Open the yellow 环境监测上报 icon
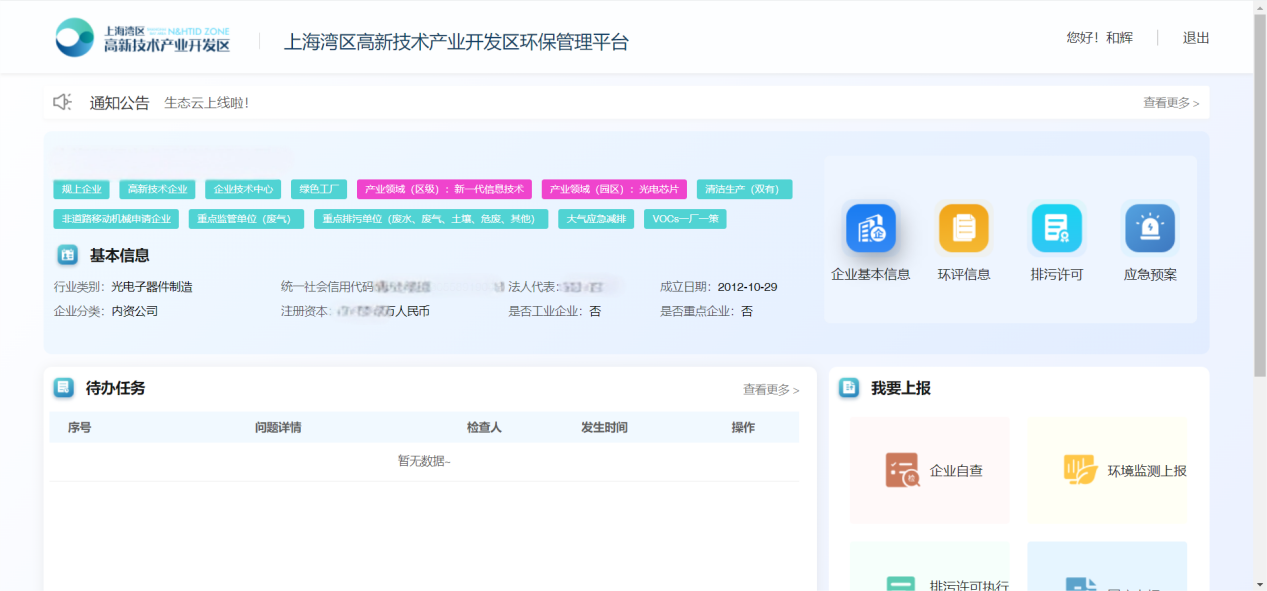The image size is (1267, 591). pyautogui.click(x=1080, y=470)
